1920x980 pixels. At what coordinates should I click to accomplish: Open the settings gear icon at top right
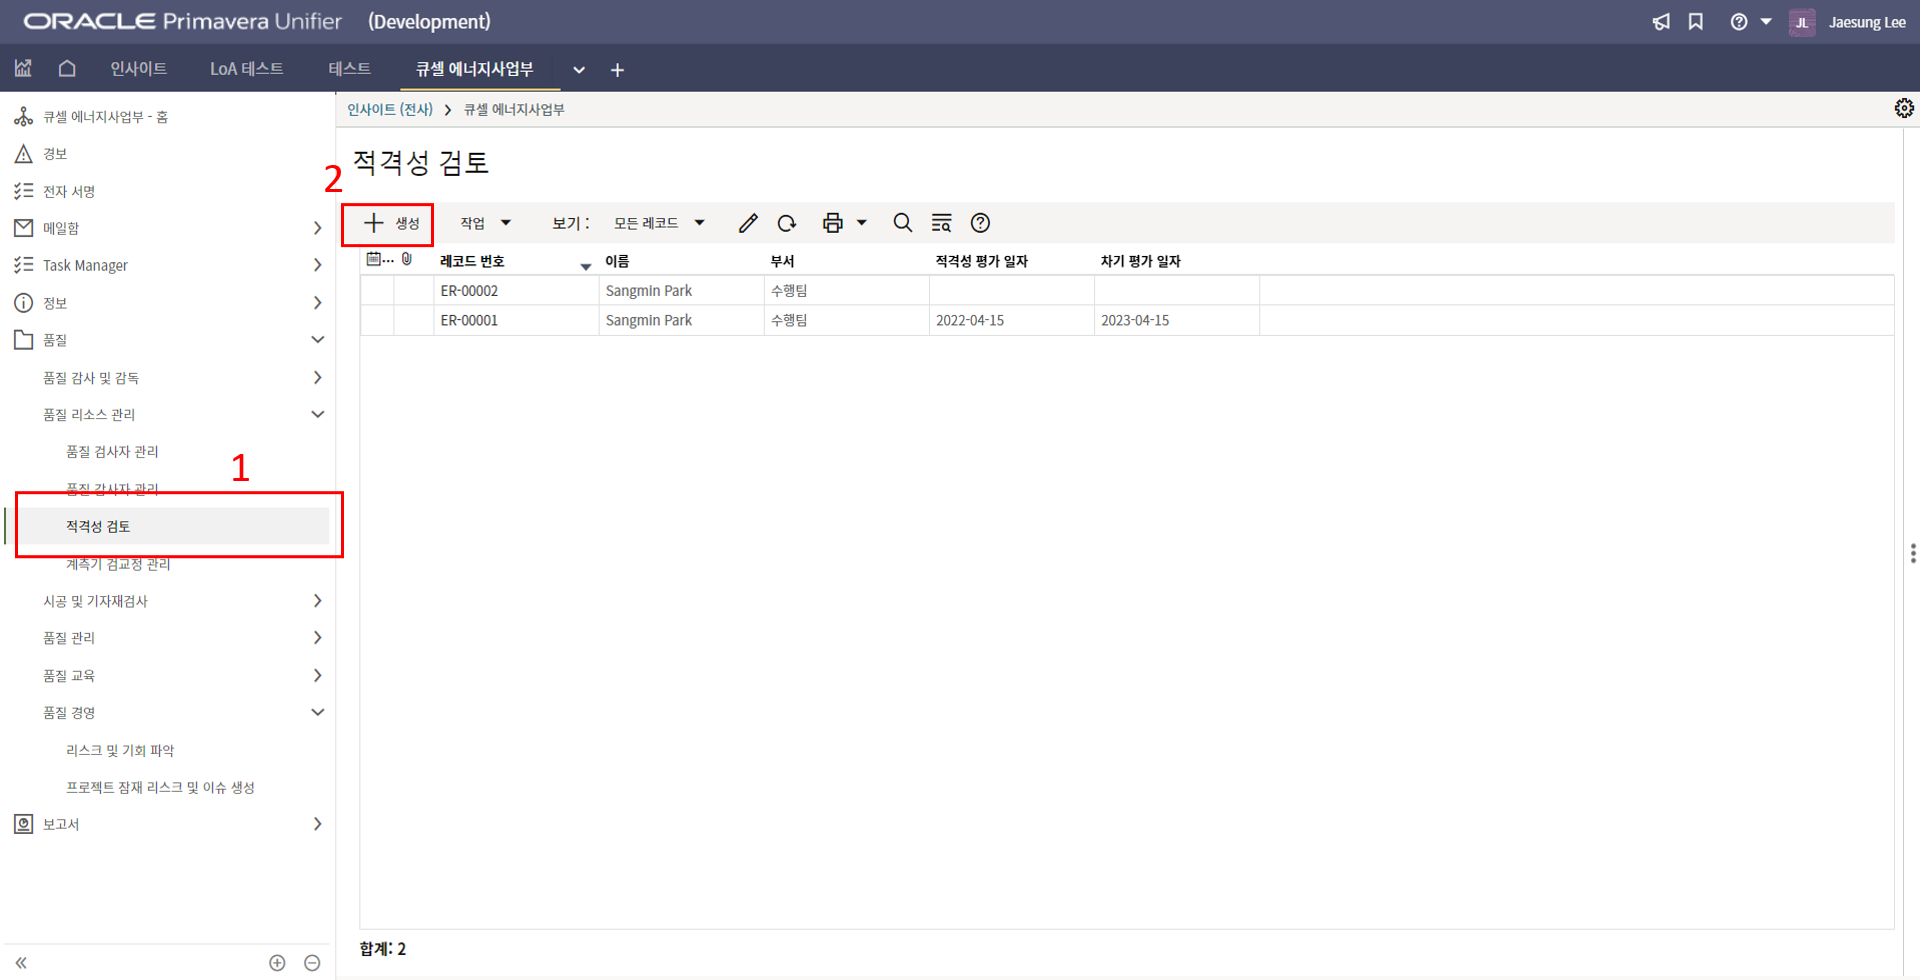(1904, 108)
